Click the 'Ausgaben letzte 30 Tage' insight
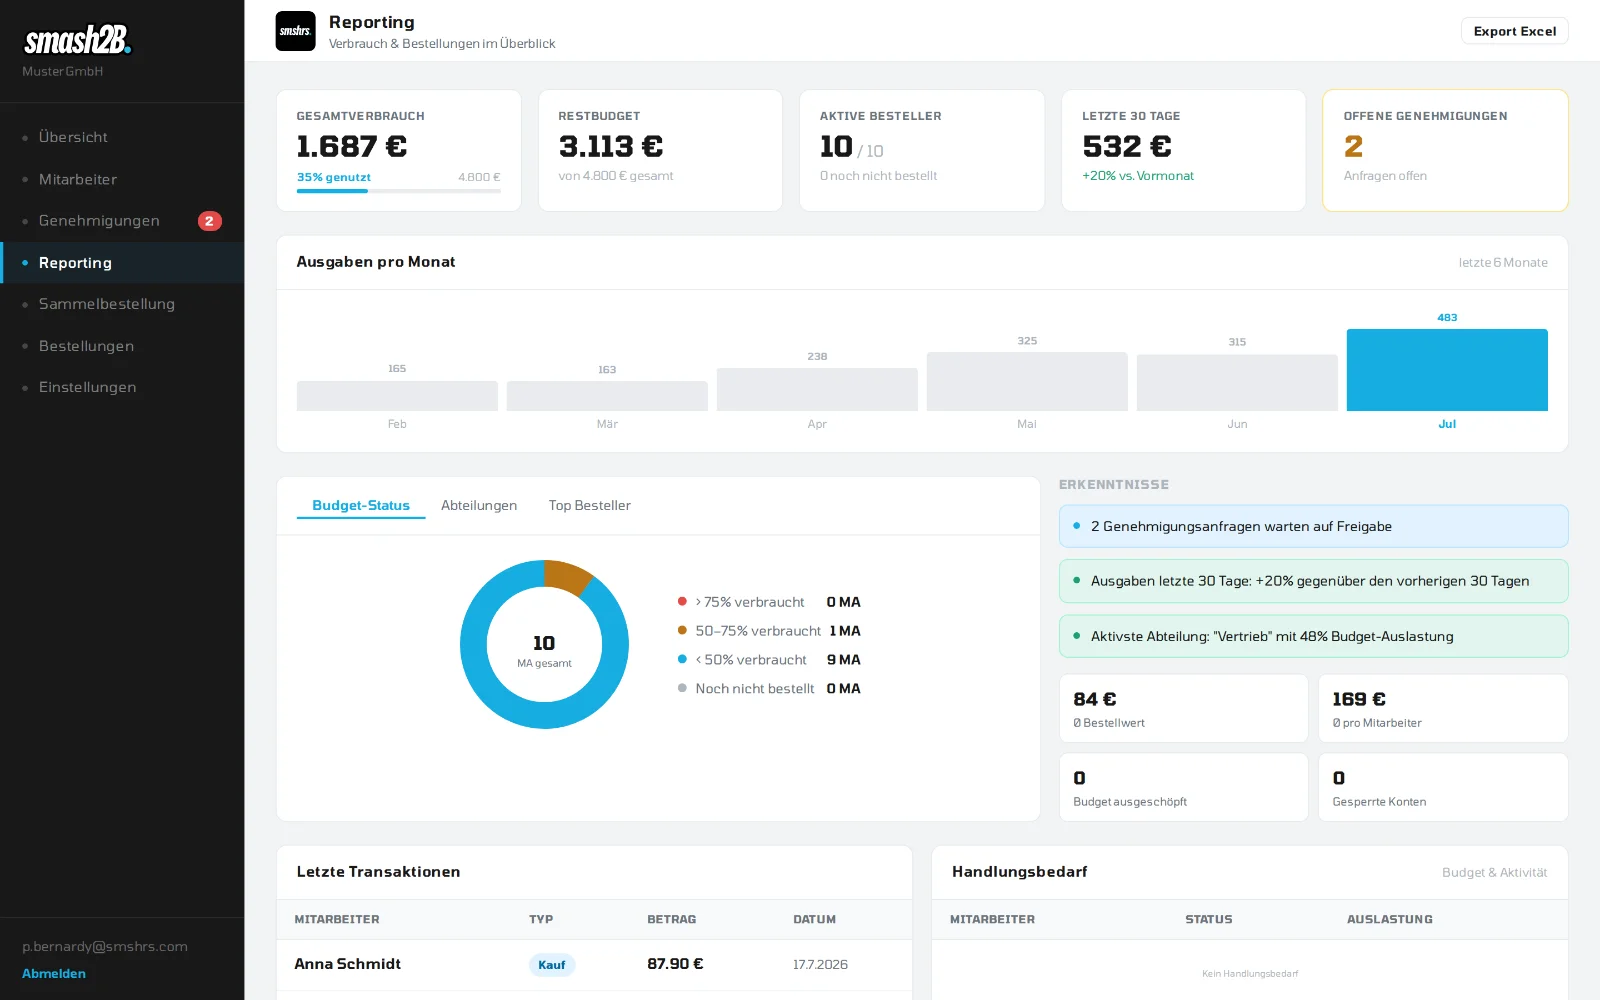Screen dimensions: 1600x1000 tap(1313, 581)
